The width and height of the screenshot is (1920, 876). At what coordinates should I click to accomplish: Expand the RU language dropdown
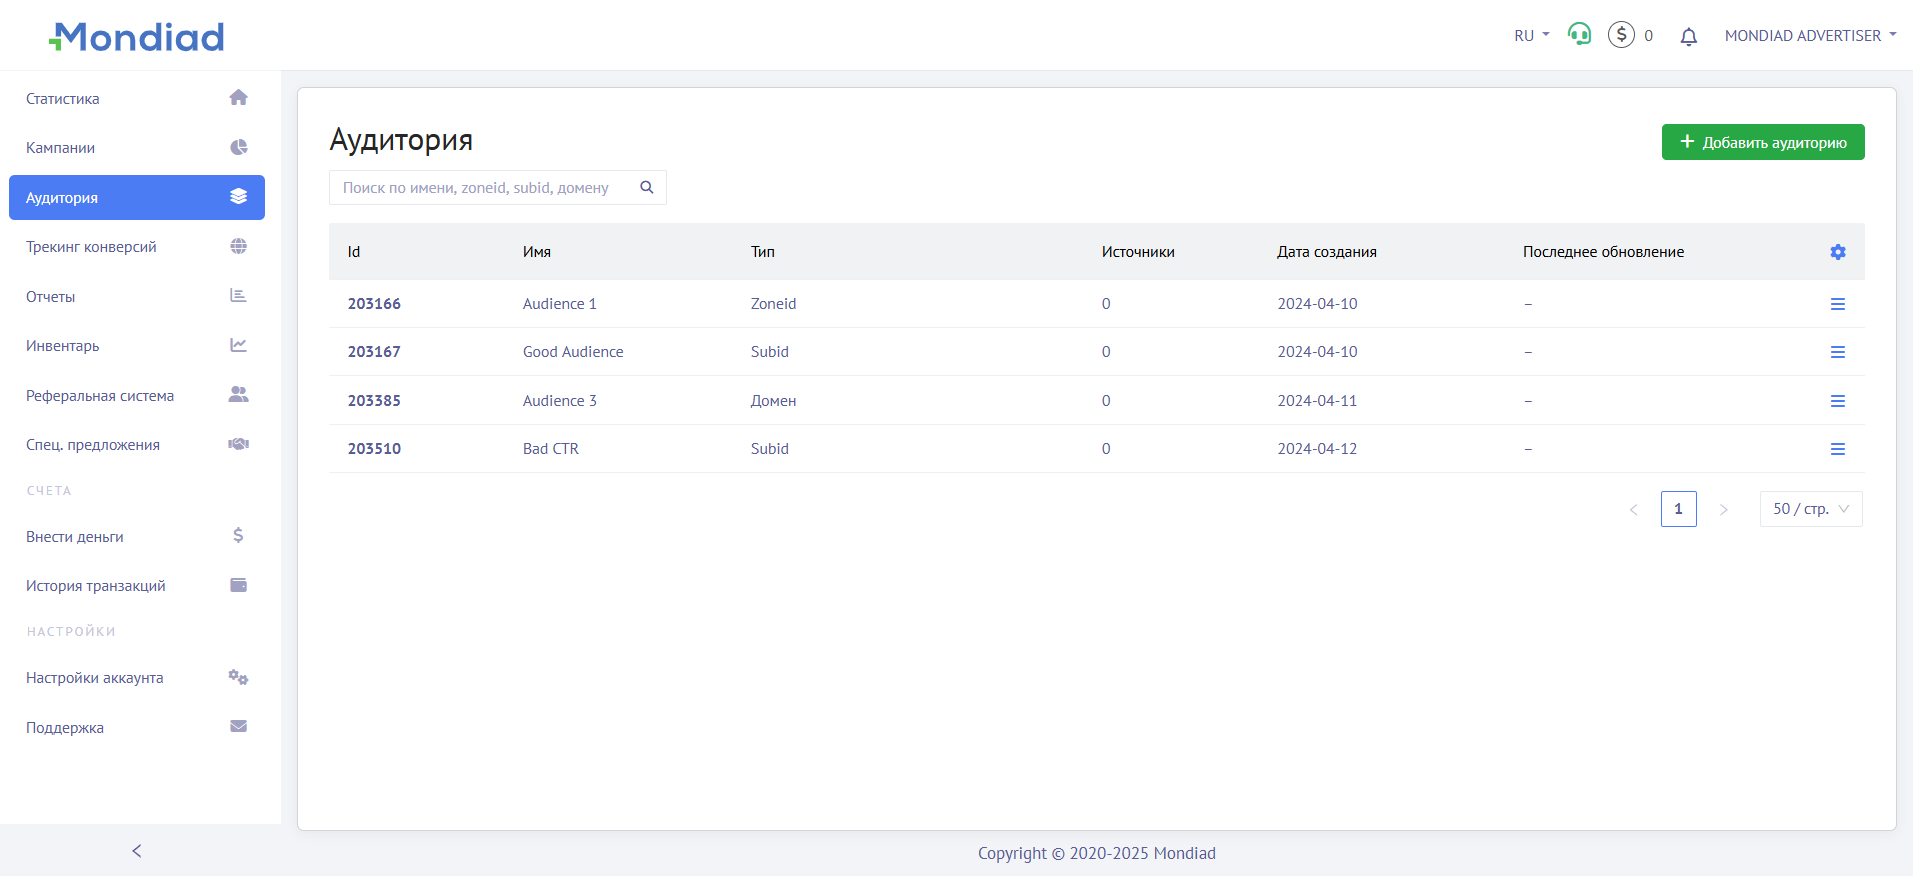1531,36
